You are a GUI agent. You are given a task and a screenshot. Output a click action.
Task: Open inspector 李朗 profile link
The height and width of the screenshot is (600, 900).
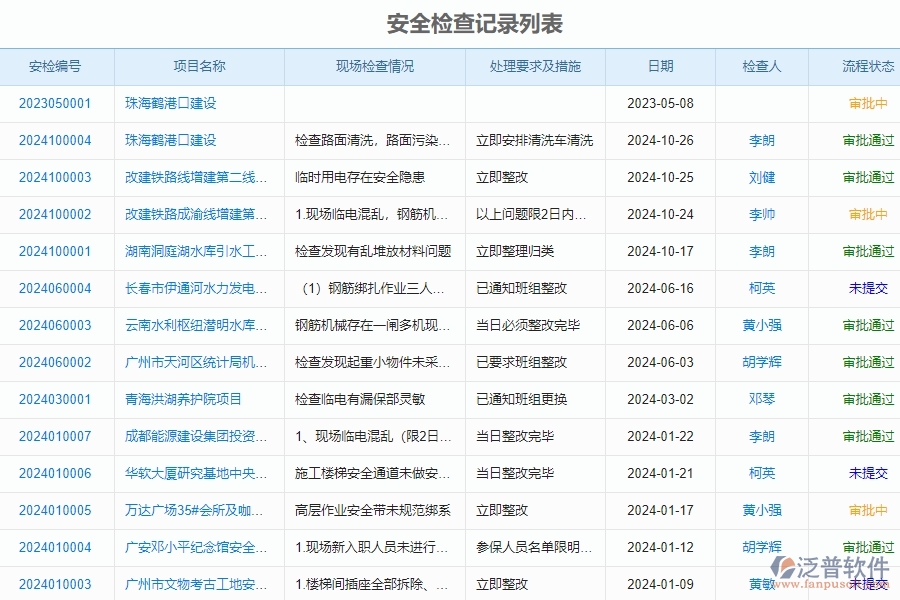tap(761, 141)
